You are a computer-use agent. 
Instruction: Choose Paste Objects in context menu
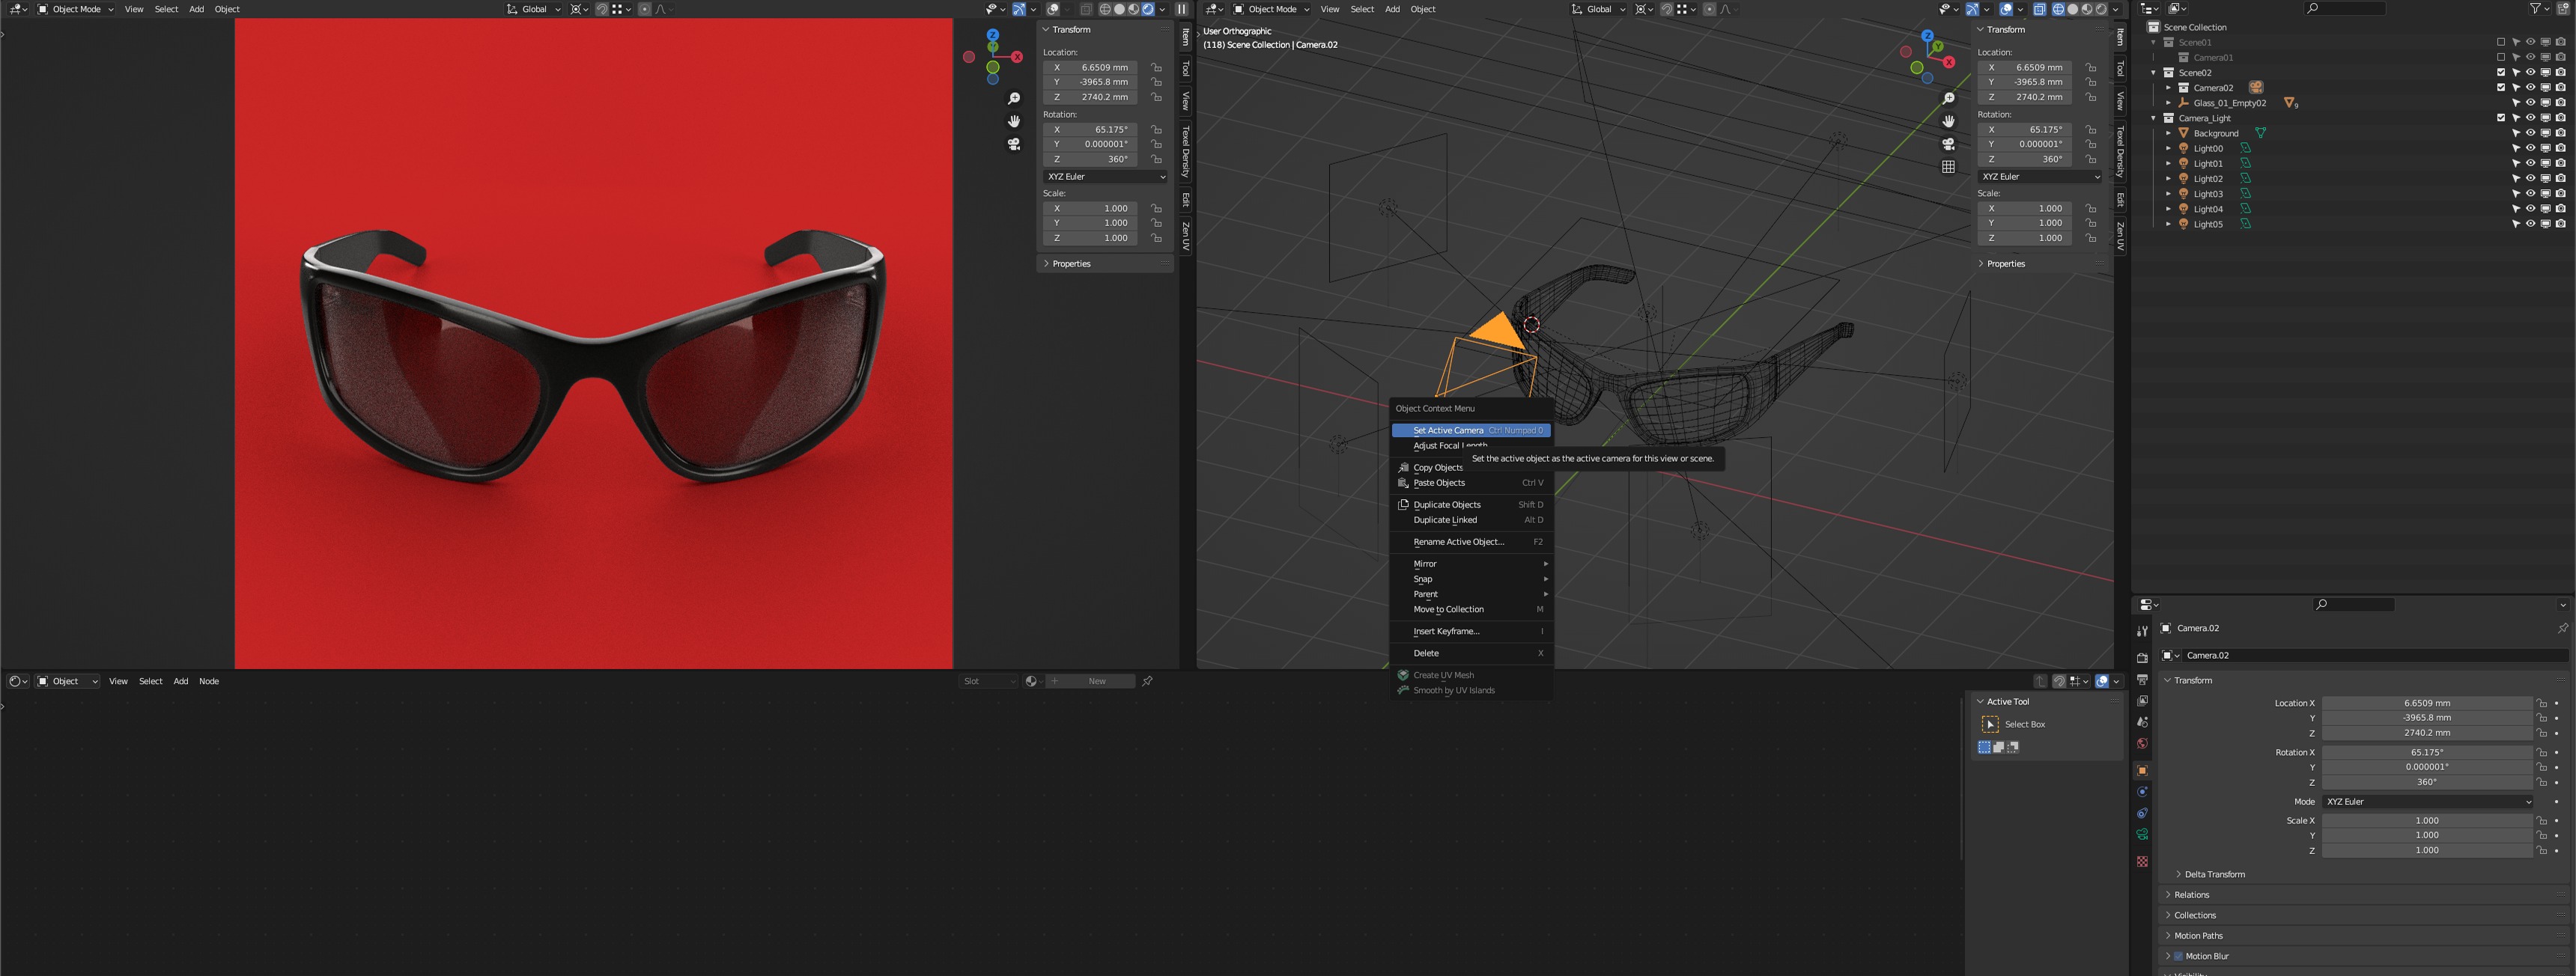(x=1471, y=483)
